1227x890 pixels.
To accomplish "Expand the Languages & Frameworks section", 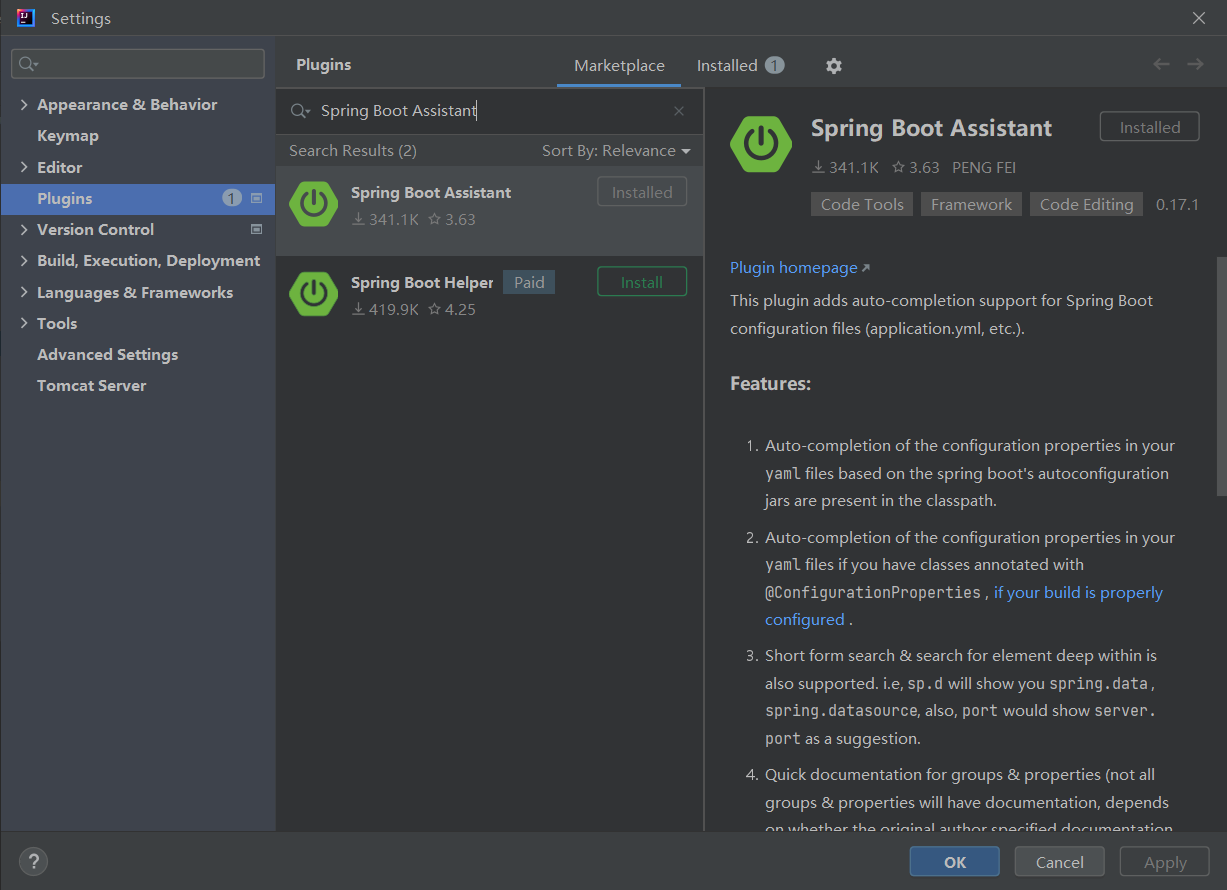I will coord(24,293).
